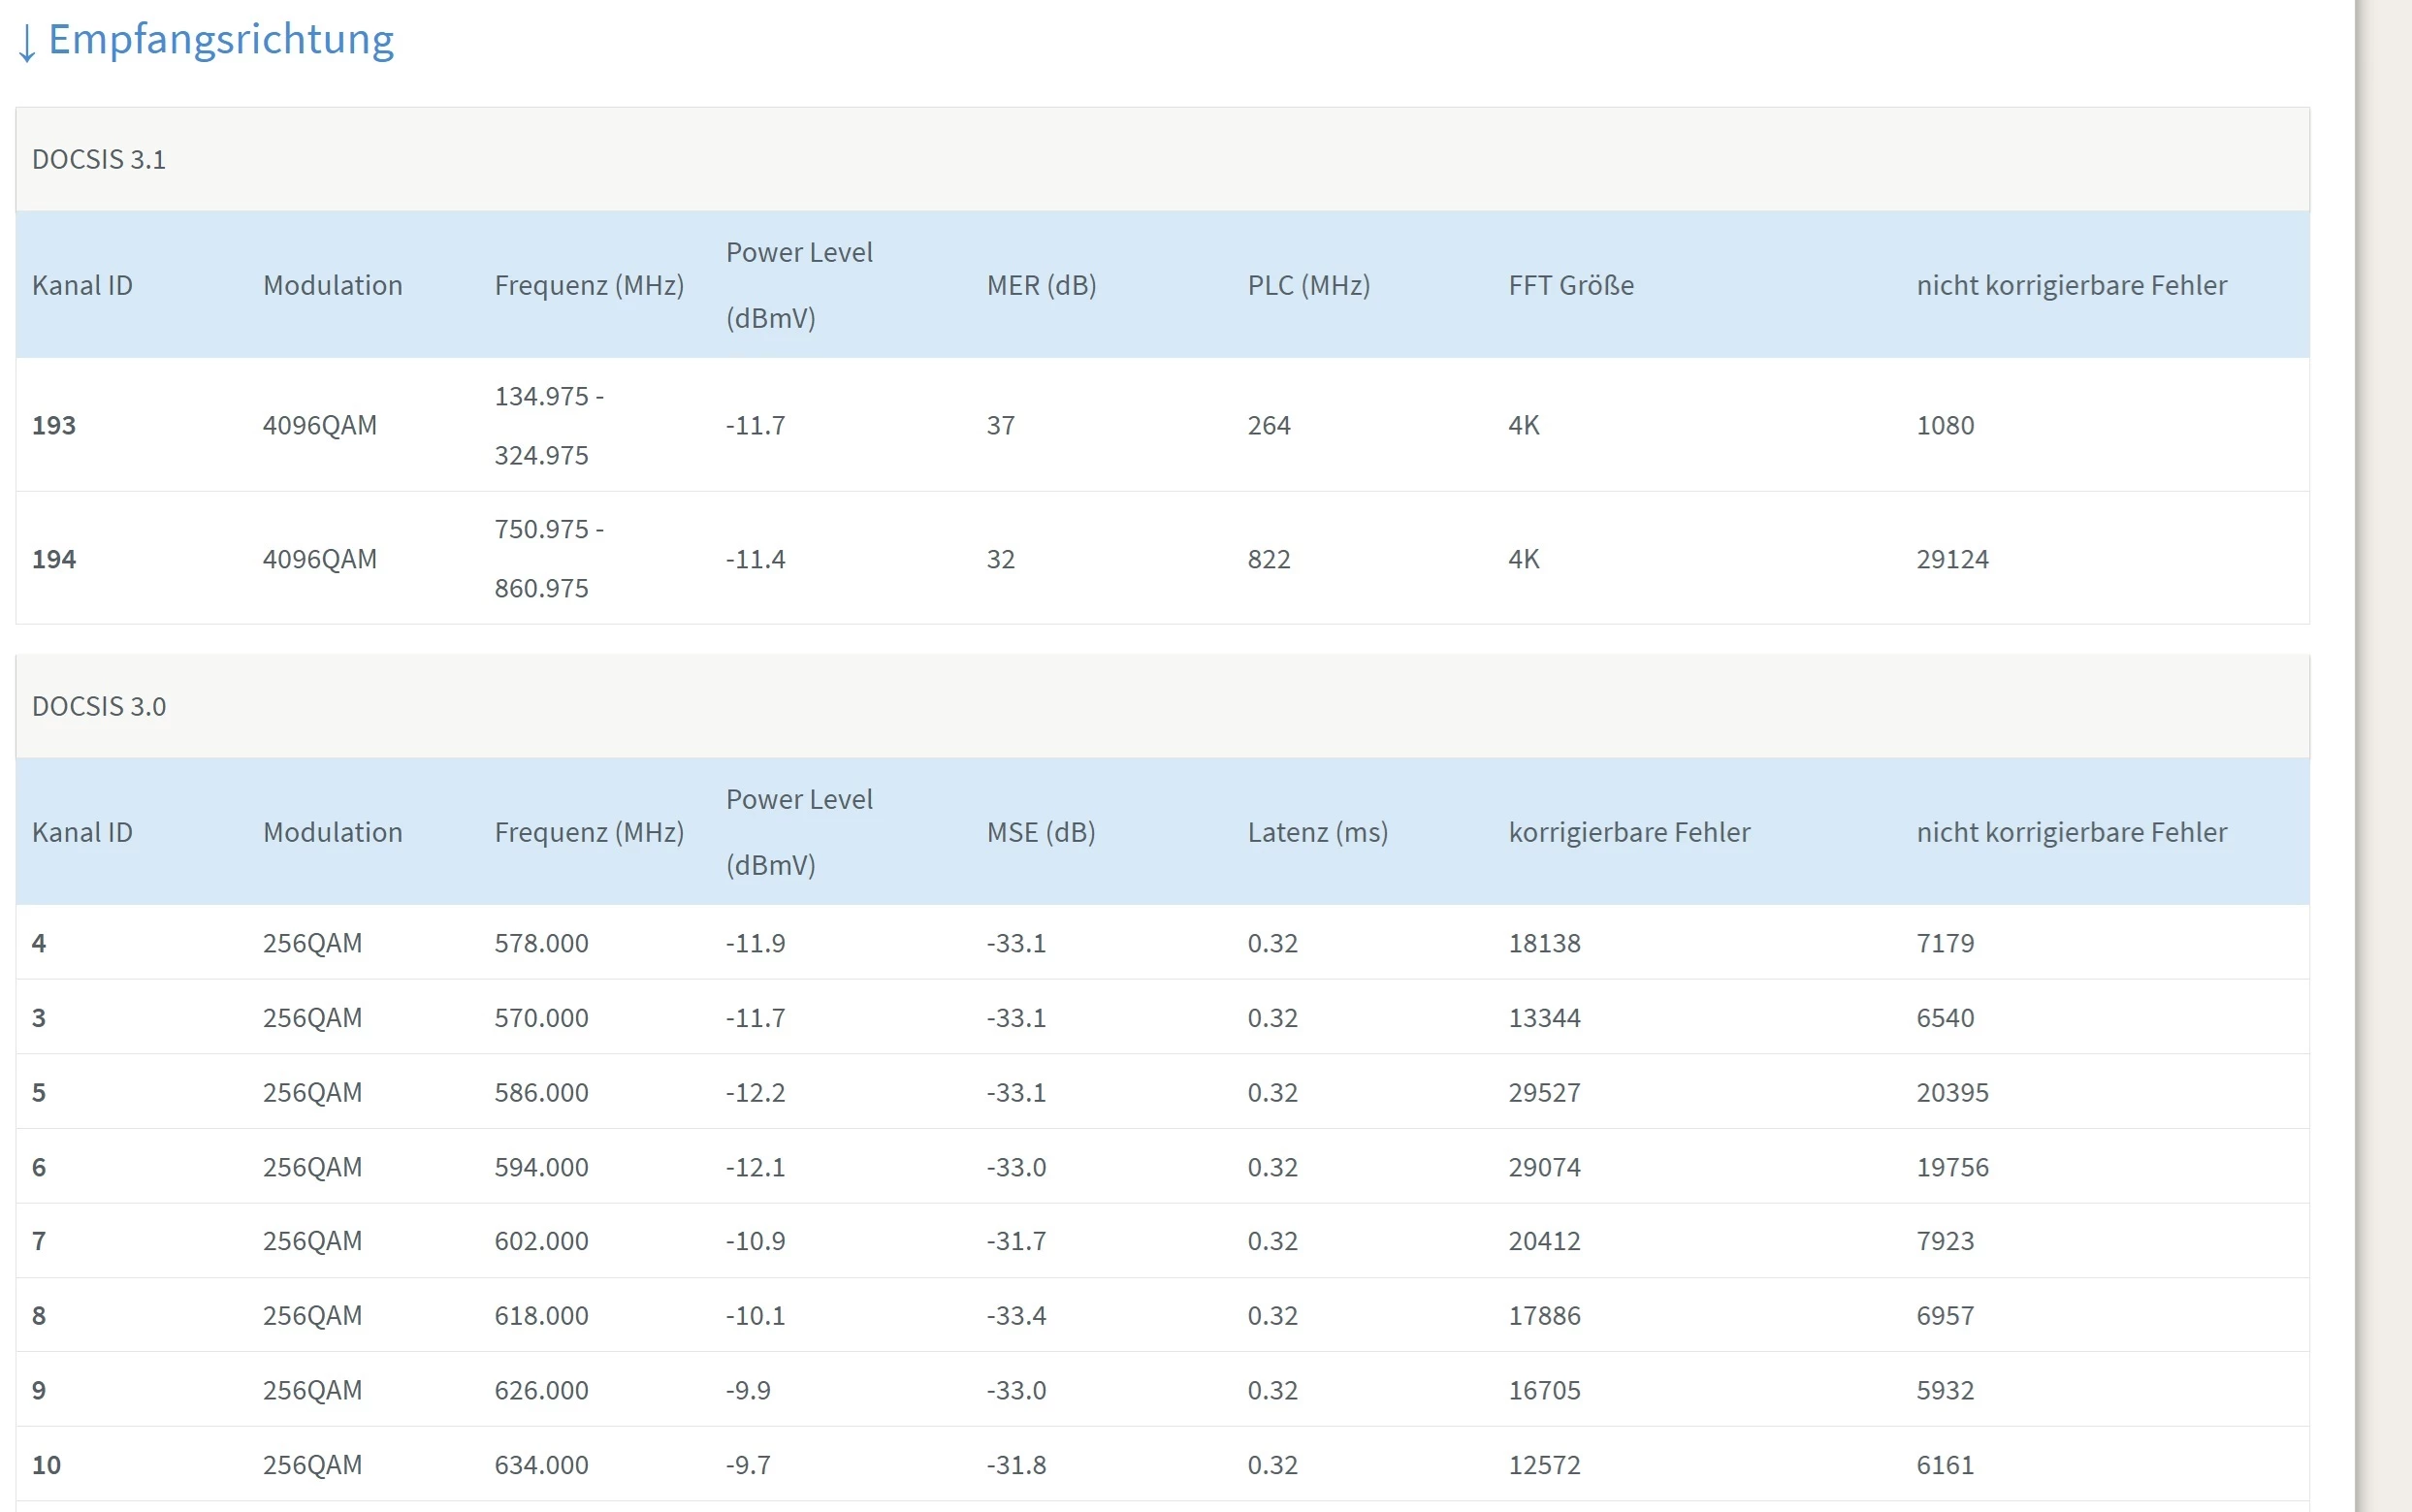
Task: Collapse the DOCSIS 3.0 section header
Action: [99, 707]
